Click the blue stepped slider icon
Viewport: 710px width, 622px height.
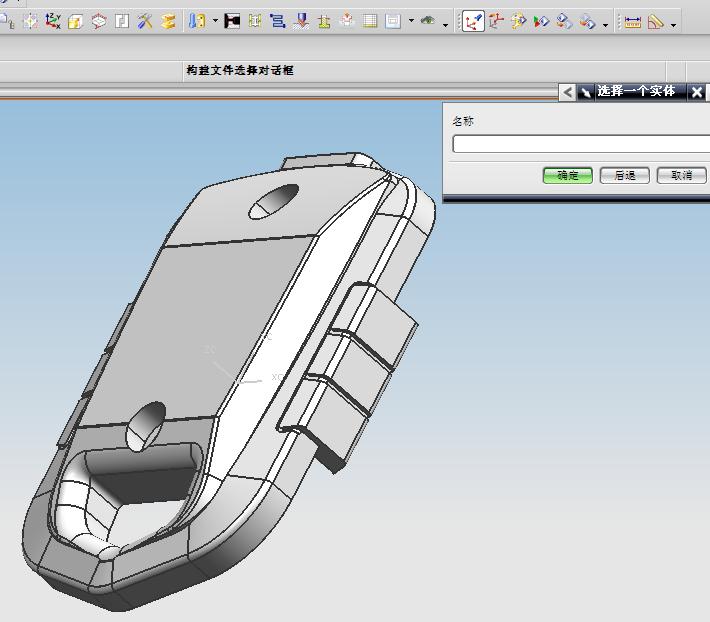point(278,21)
